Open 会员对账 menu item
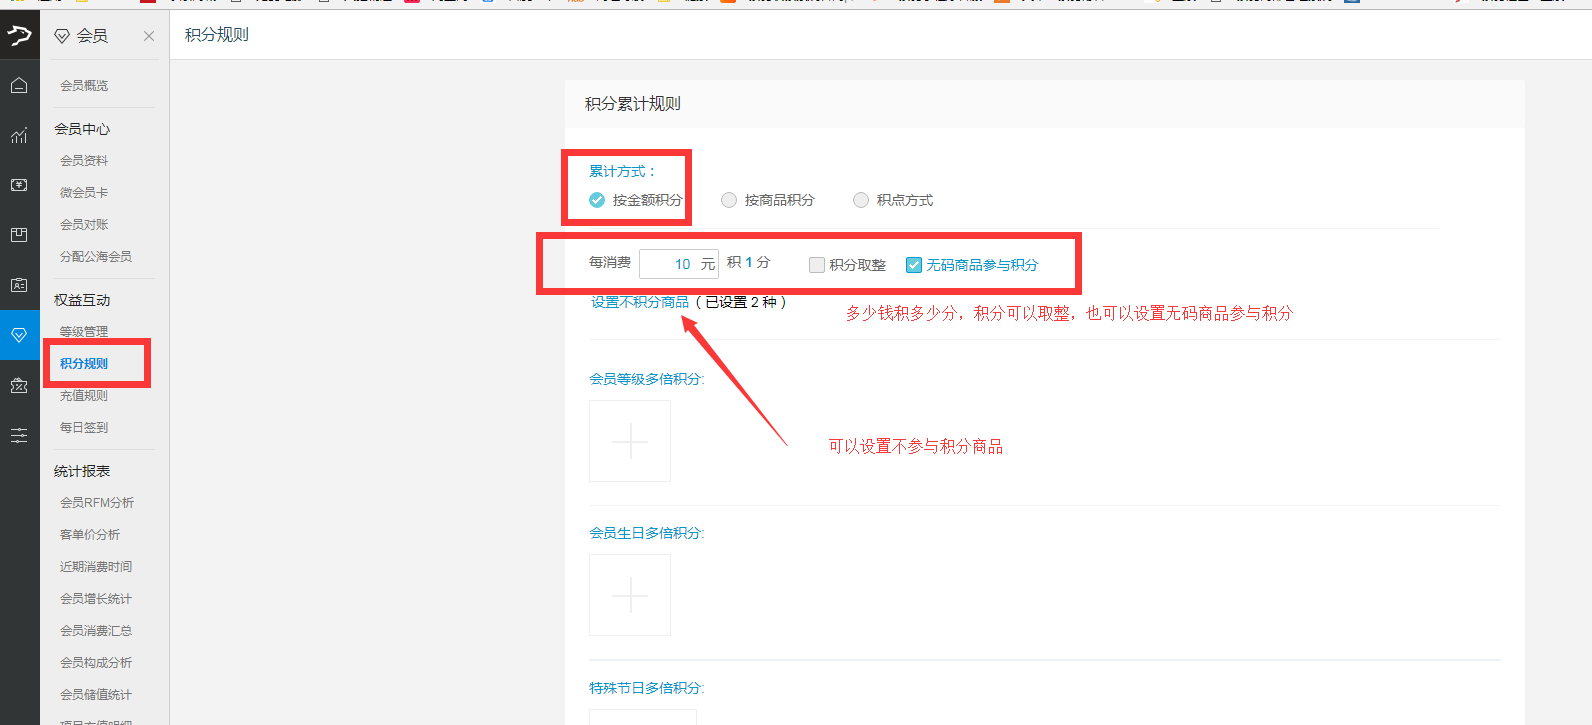 pos(84,225)
